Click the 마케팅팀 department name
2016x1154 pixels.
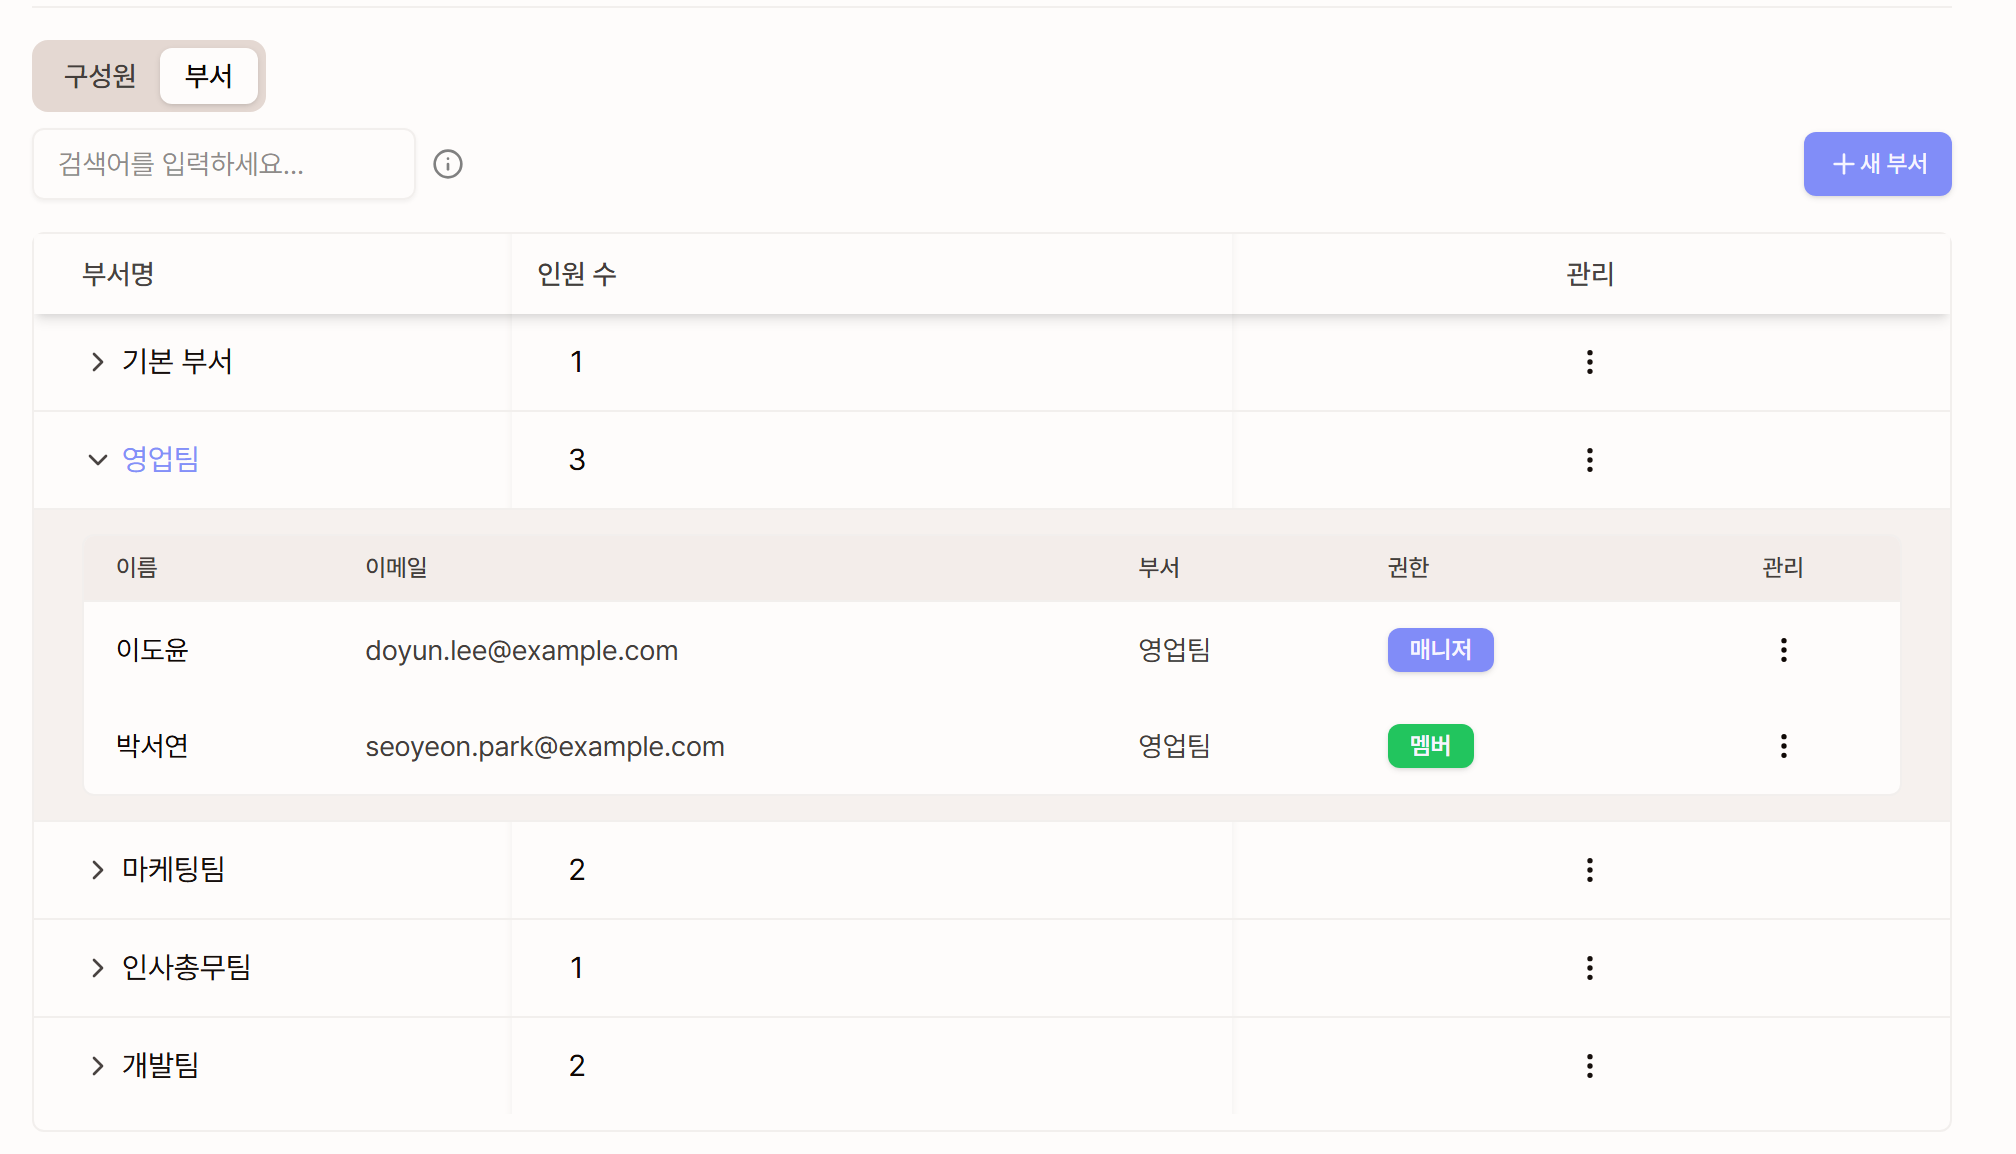coord(173,870)
